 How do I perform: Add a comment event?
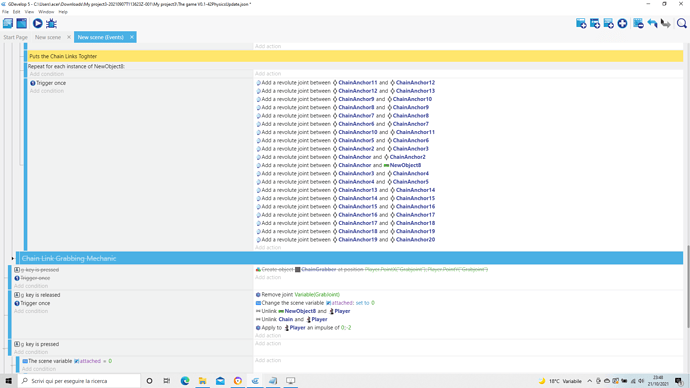[609, 23]
